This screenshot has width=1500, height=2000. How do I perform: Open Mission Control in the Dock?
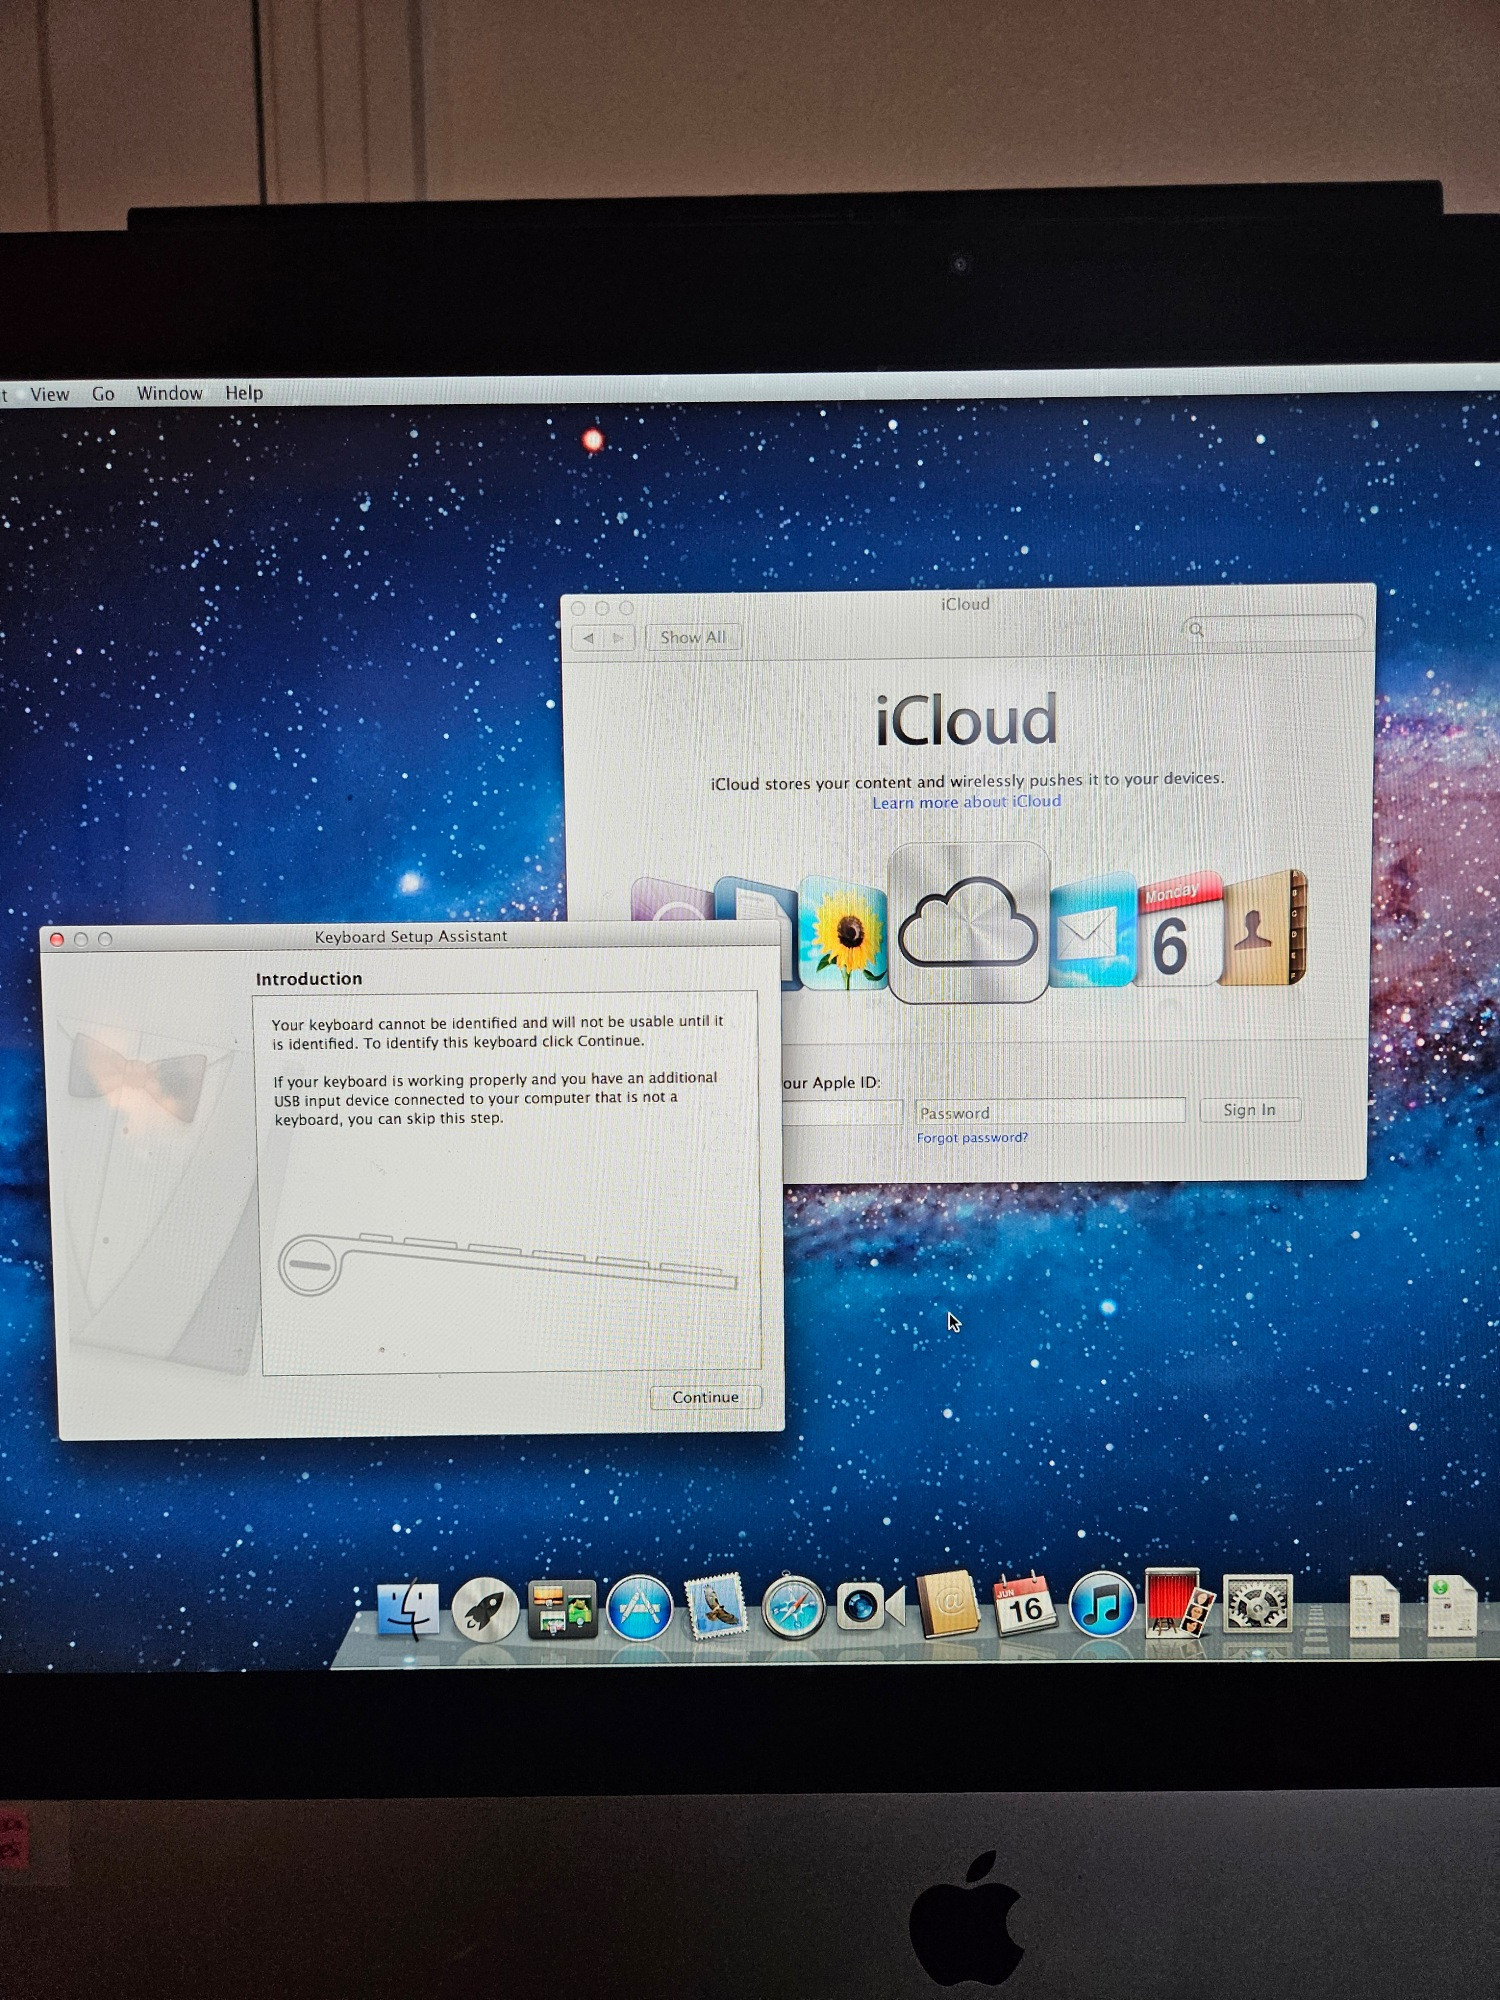click(x=562, y=1609)
